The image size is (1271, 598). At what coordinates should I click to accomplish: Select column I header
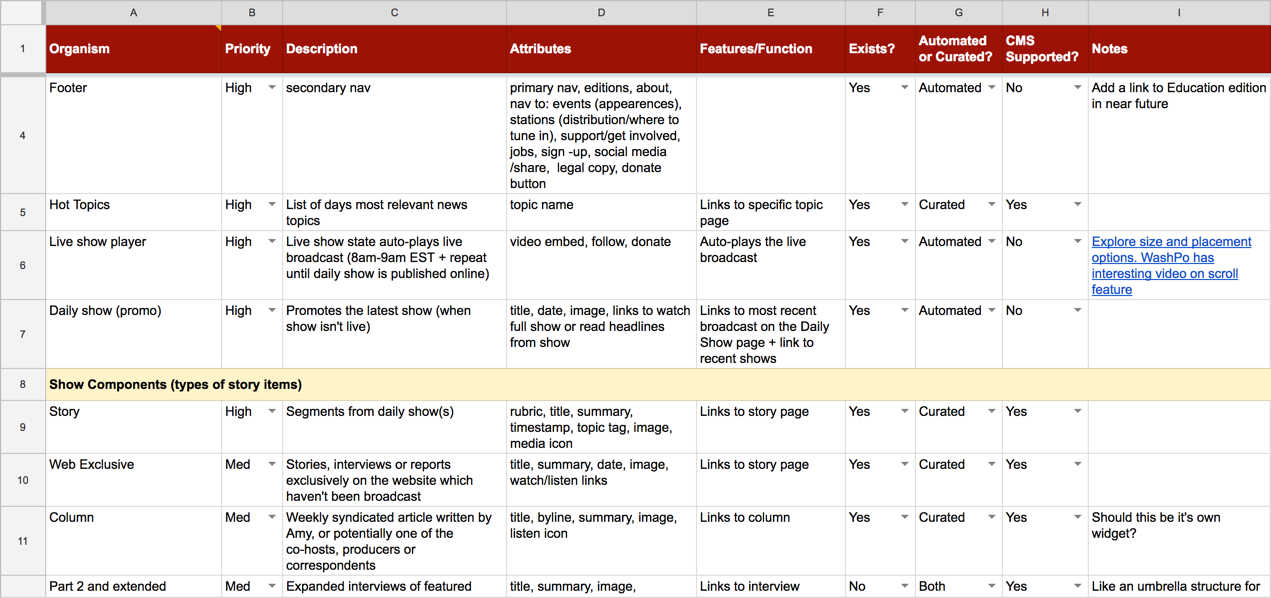[x=1178, y=12]
